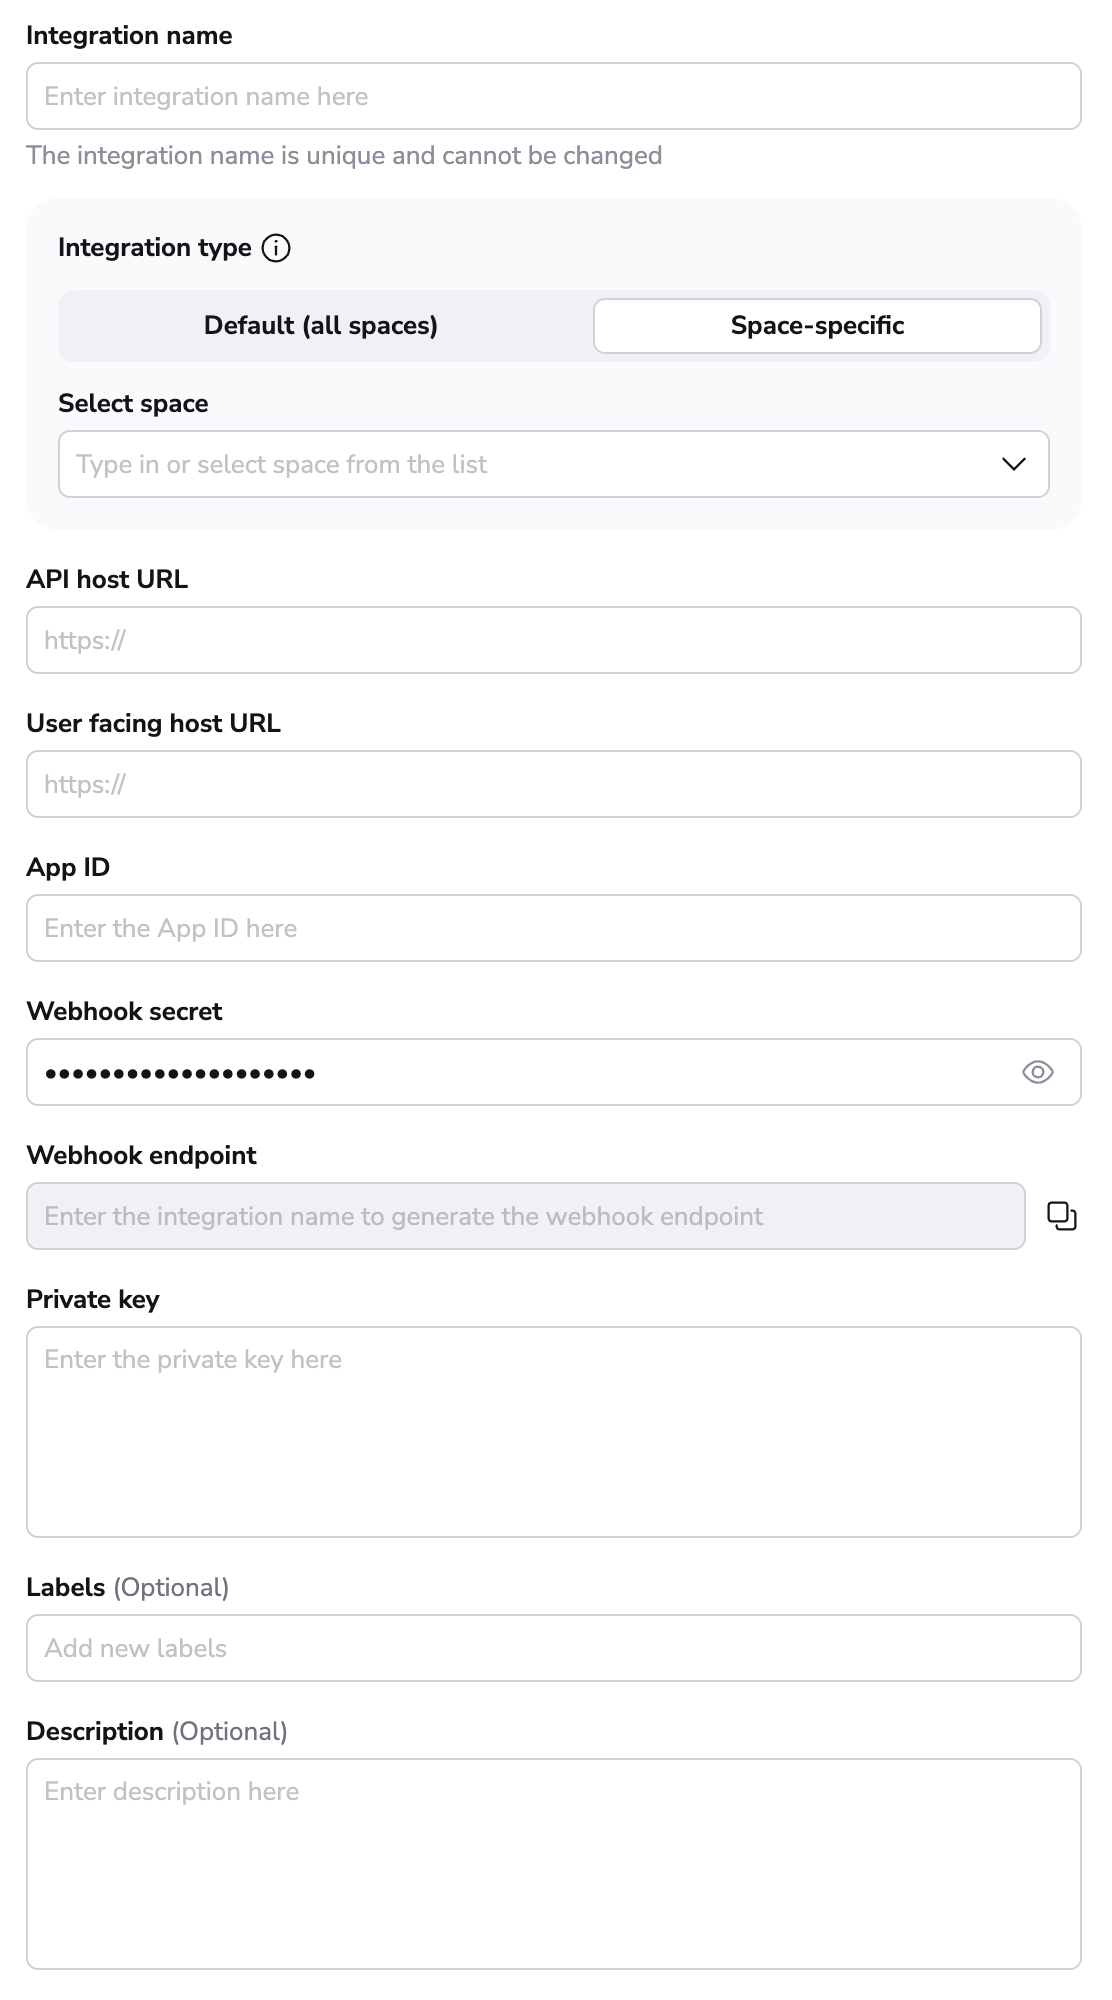Switch to Space-specific integration type
Image resolution: width=1112 pixels, height=2000 pixels.
(817, 326)
